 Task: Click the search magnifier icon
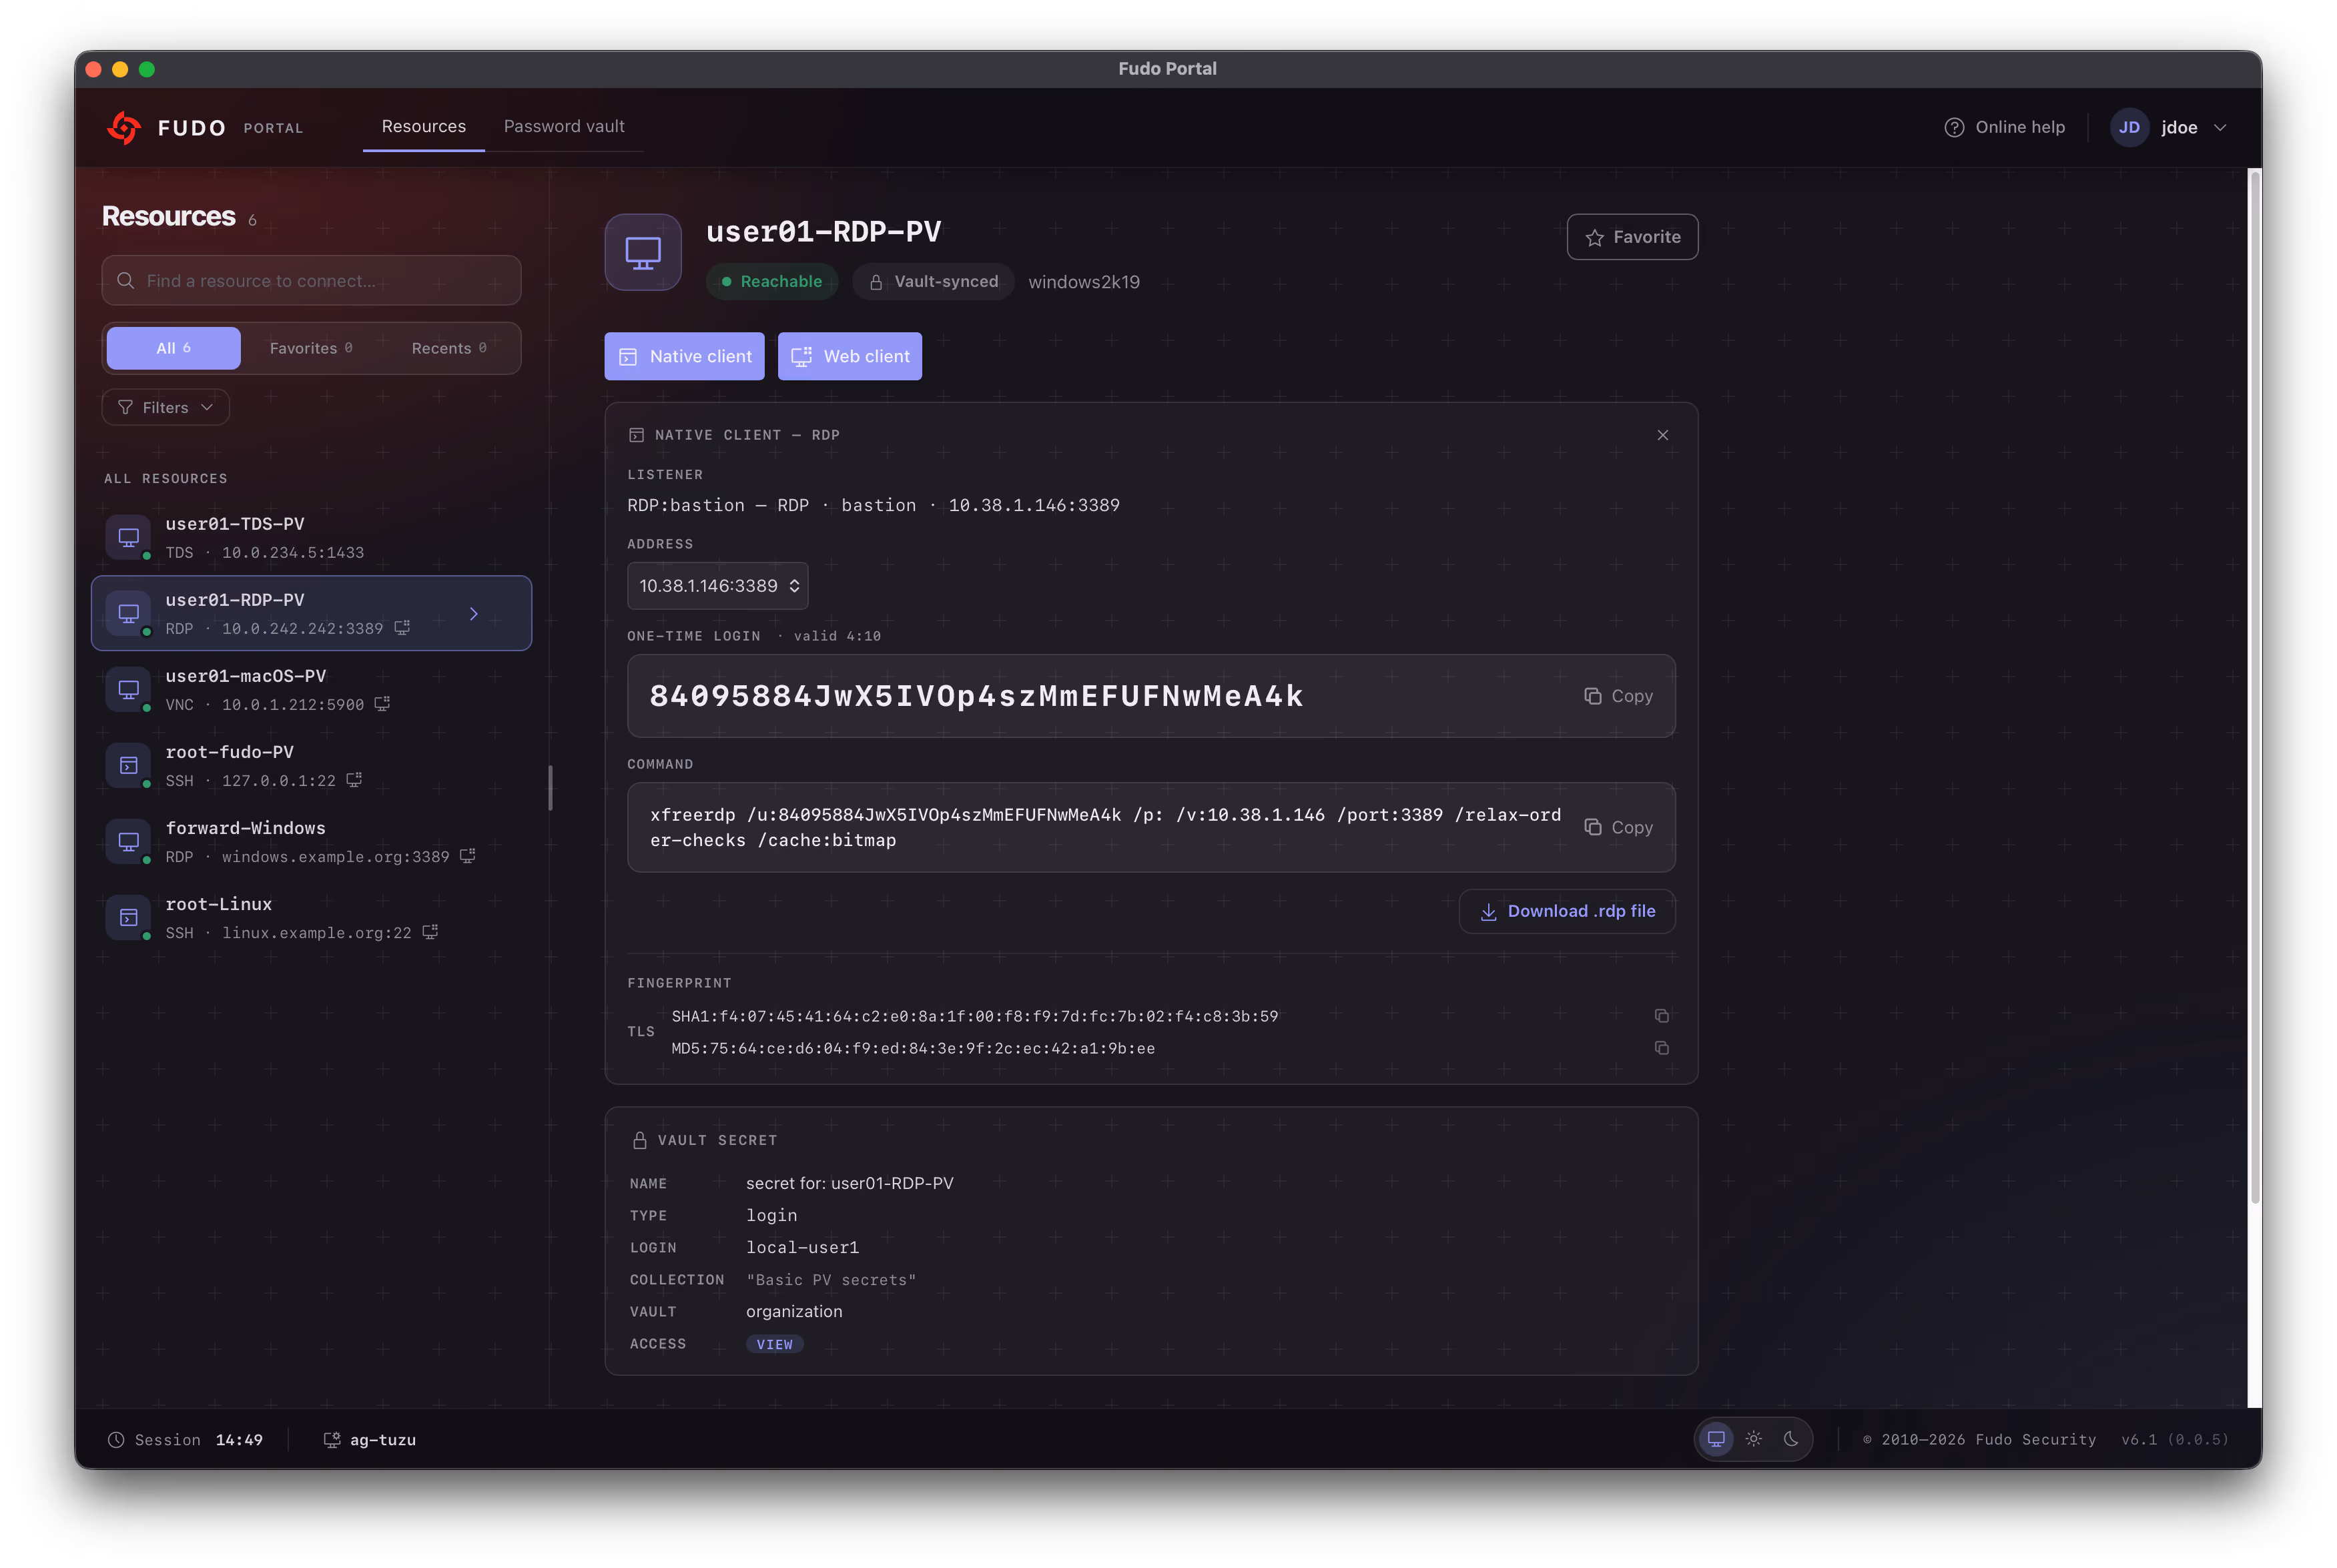(126, 280)
